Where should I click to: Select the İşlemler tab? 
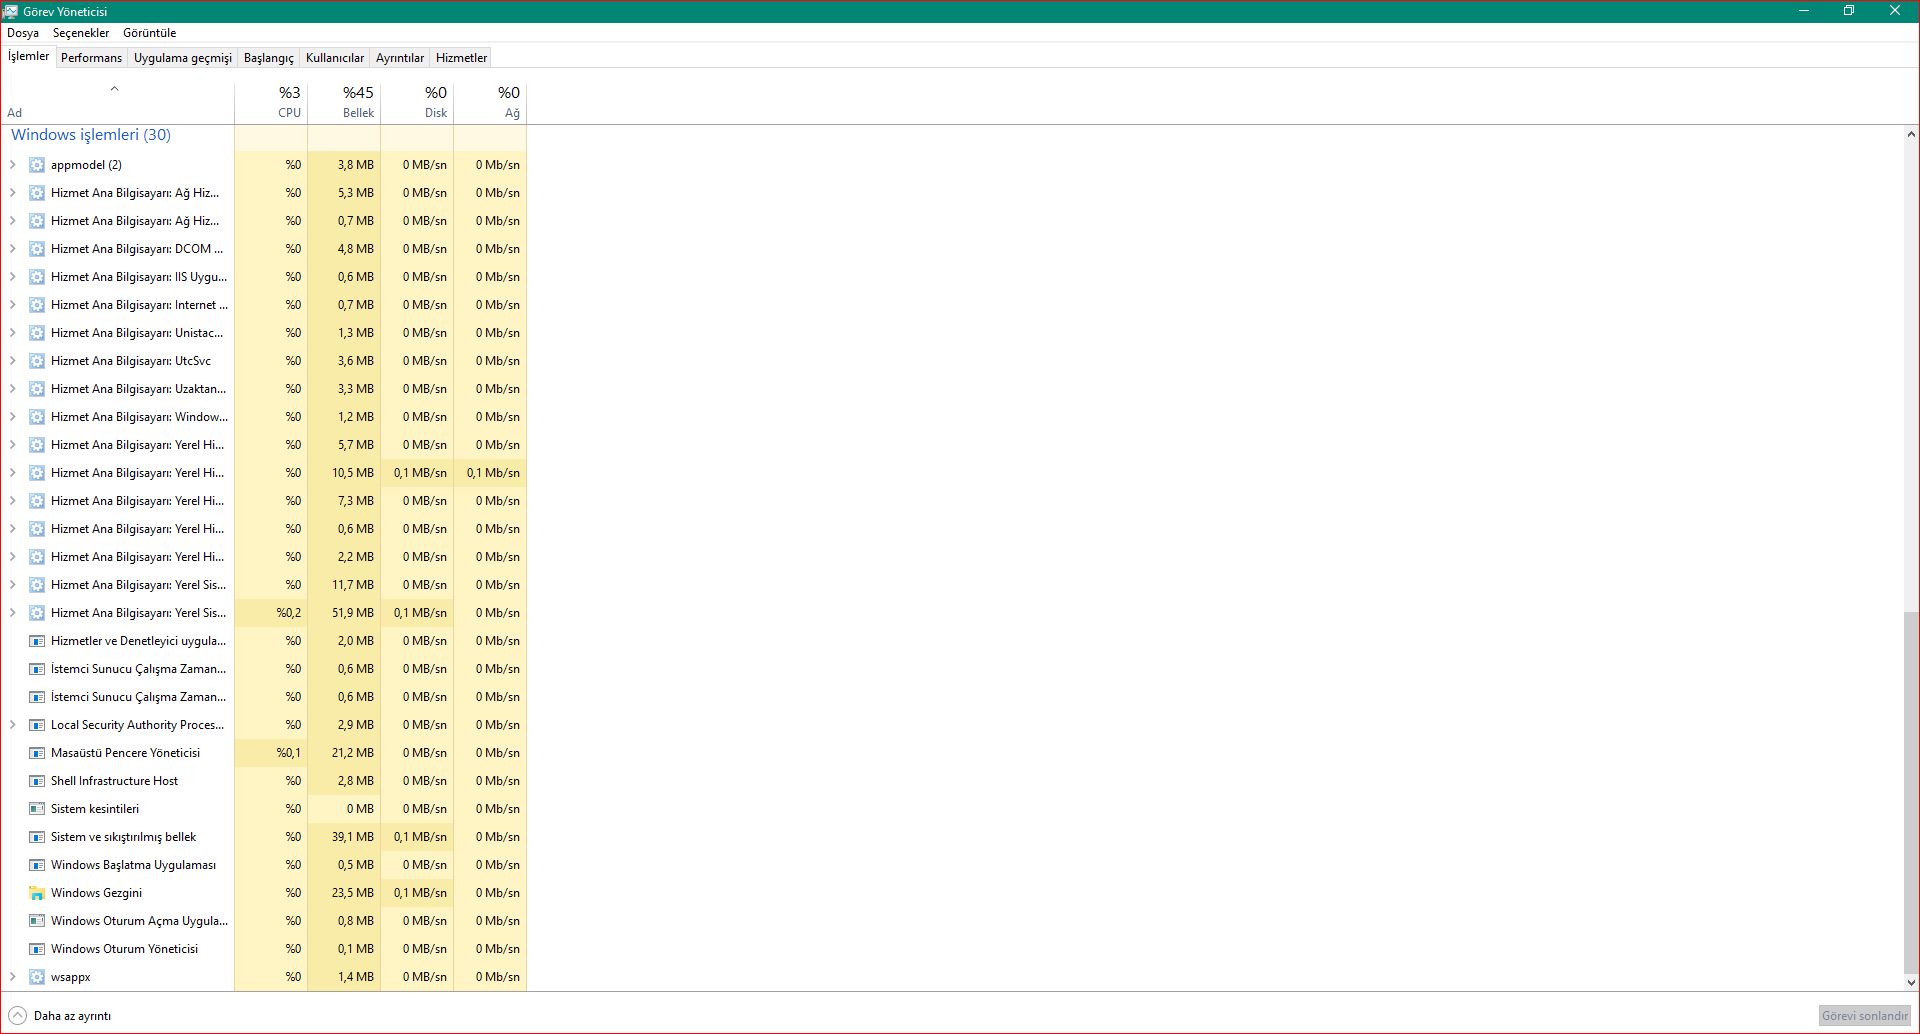point(28,56)
